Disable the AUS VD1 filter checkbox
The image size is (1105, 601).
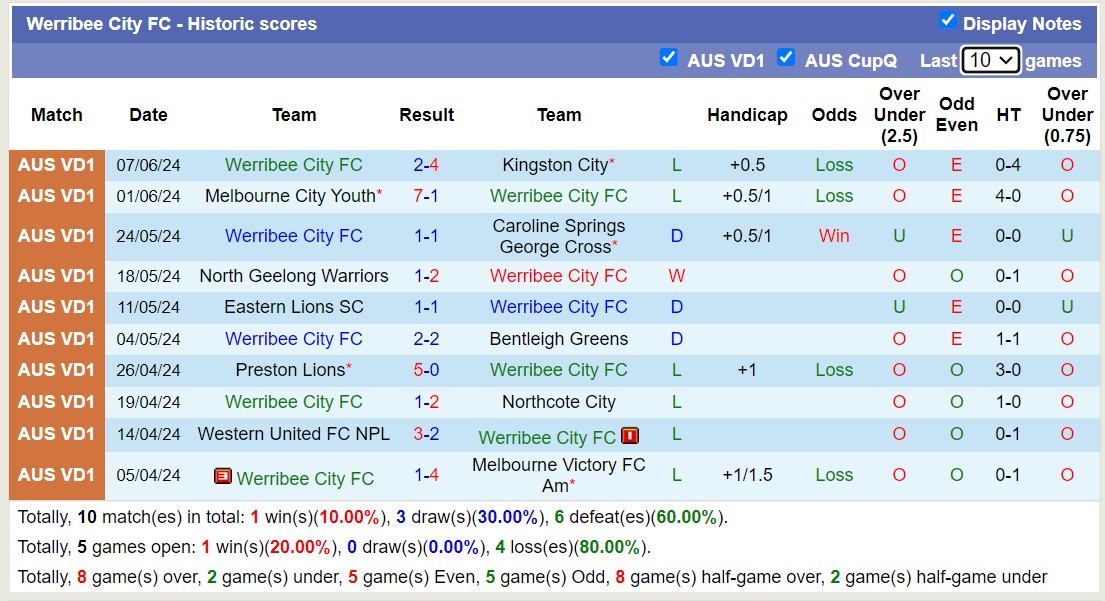tap(668, 58)
